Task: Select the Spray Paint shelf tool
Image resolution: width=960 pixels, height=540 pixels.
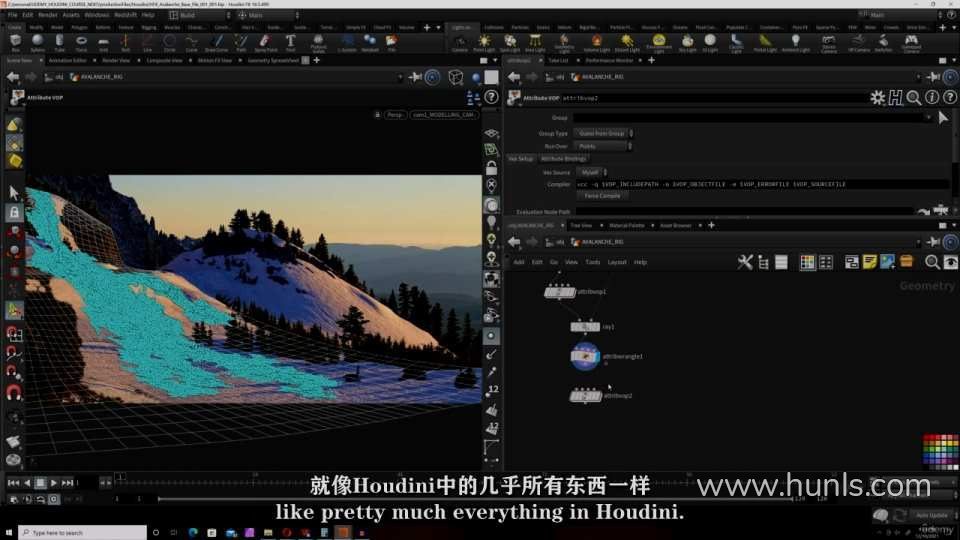Action: click(x=264, y=42)
